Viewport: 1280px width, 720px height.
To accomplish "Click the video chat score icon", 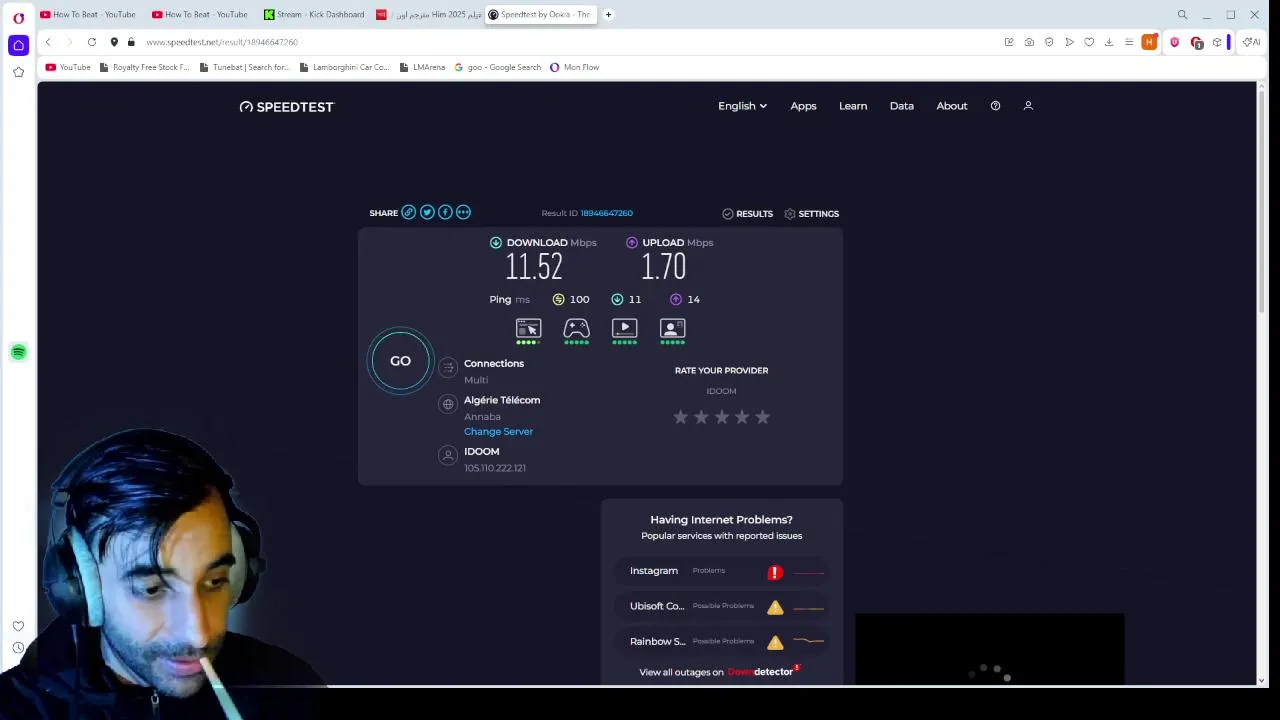I will click(x=672, y=328).
